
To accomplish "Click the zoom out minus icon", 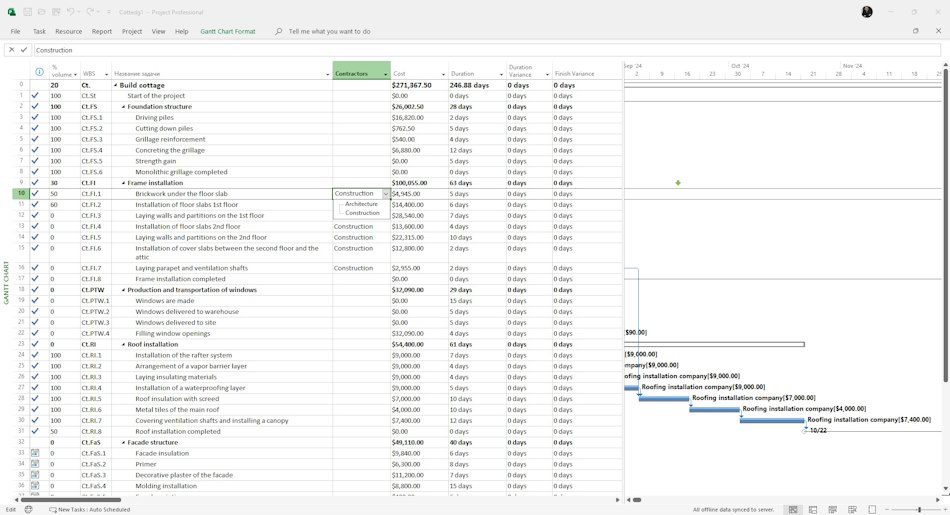I will point(887,510).
